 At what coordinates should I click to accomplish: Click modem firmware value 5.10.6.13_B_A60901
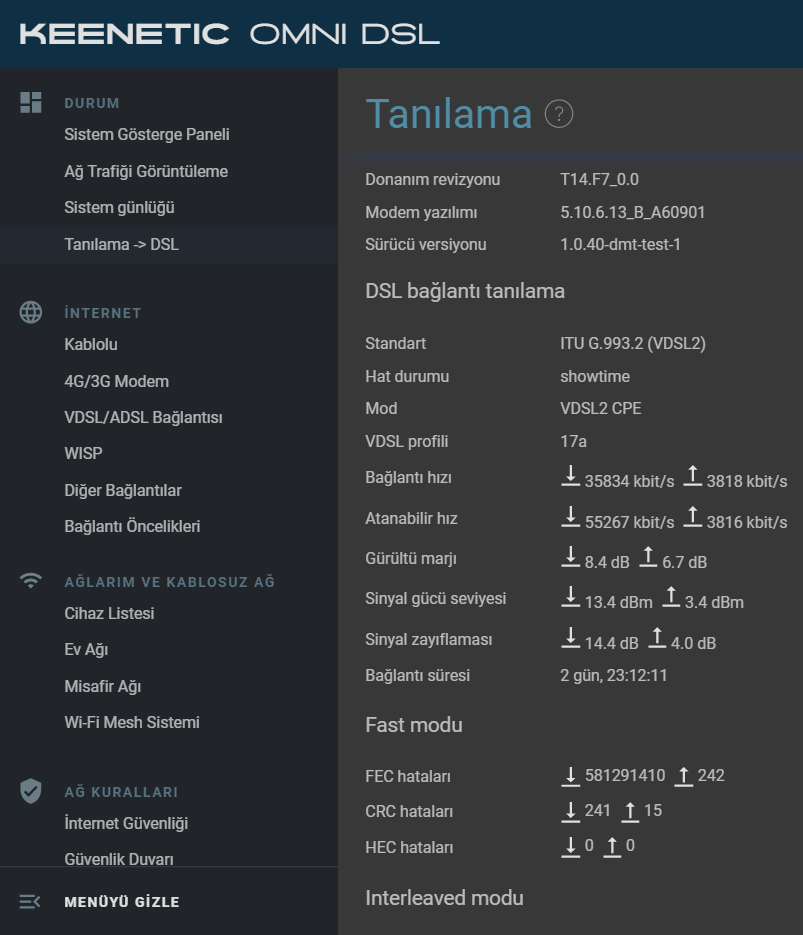pos(633,212)
